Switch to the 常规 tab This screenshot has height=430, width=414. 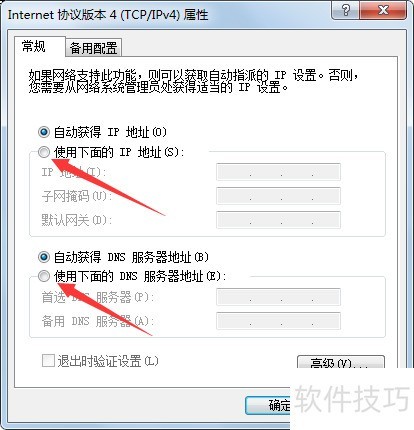click(x=33, y=47)
